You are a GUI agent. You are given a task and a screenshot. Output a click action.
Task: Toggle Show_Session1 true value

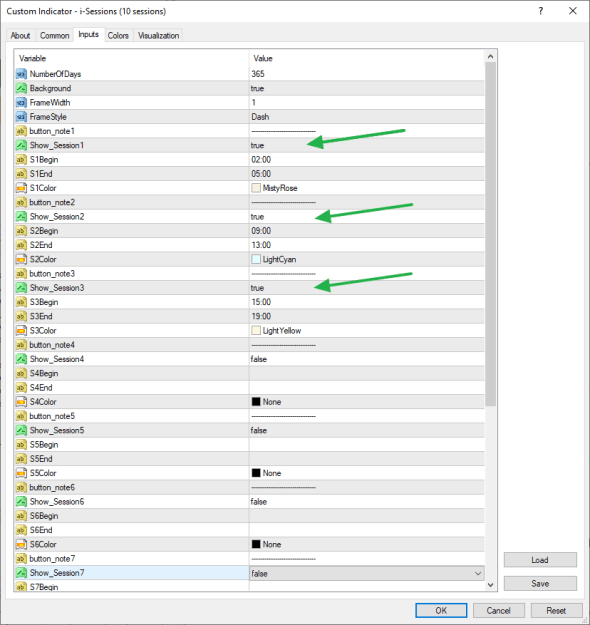[366, 145]
